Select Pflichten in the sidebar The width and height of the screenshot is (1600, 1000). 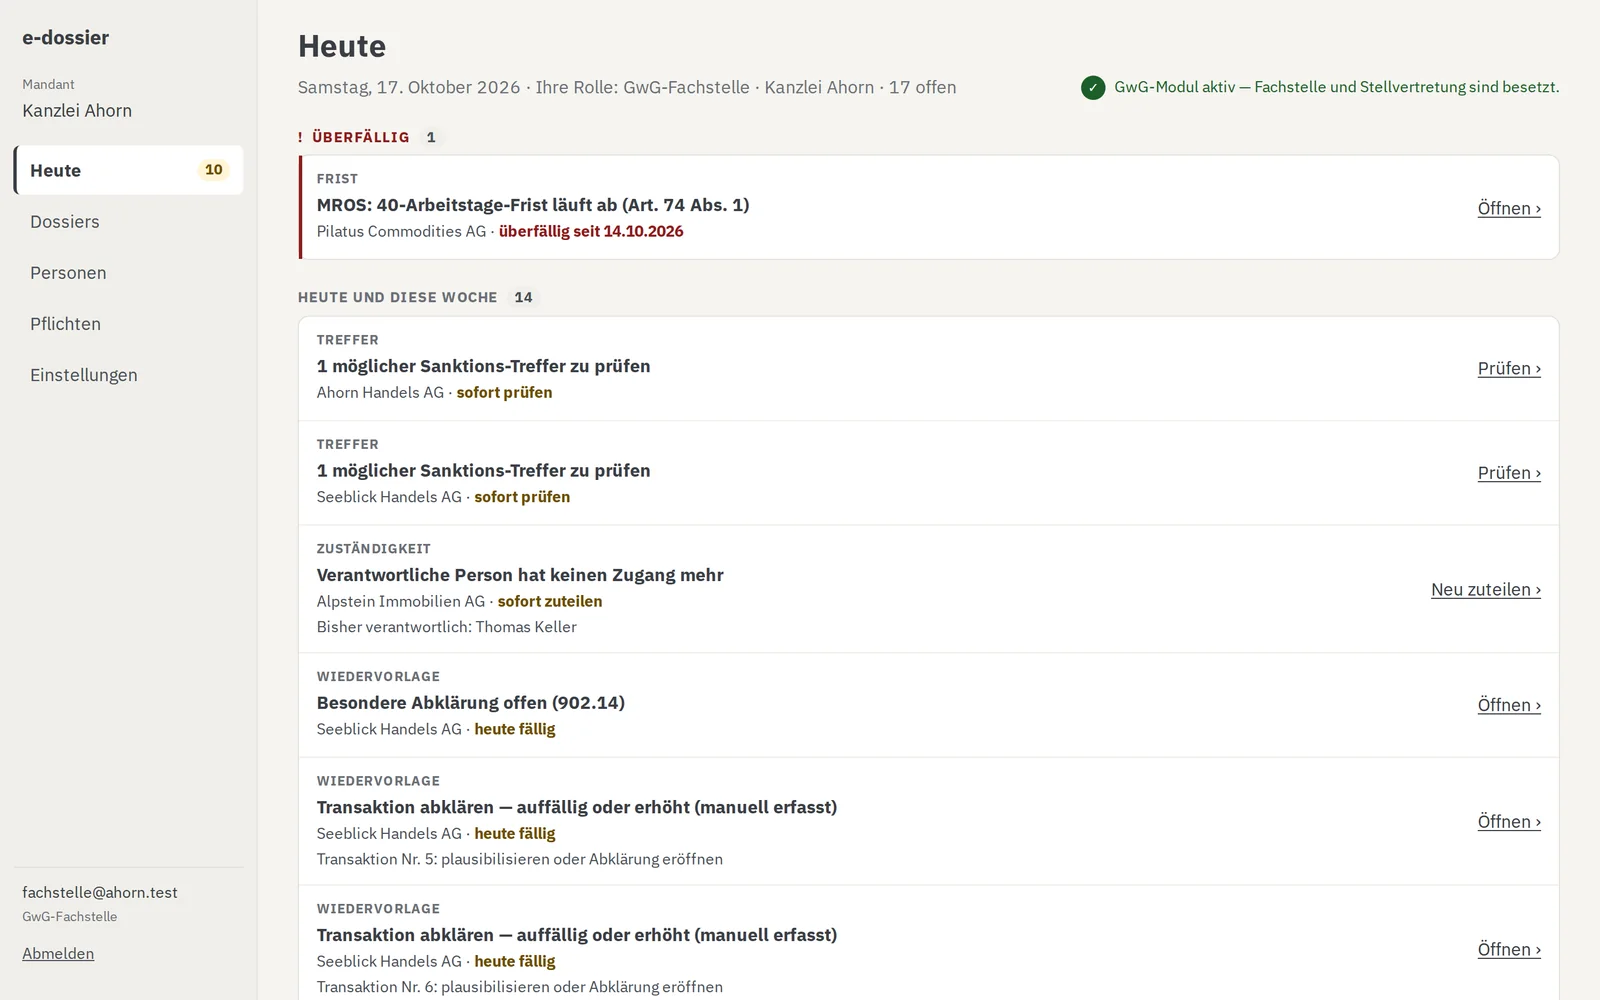(x=128, y=323)
